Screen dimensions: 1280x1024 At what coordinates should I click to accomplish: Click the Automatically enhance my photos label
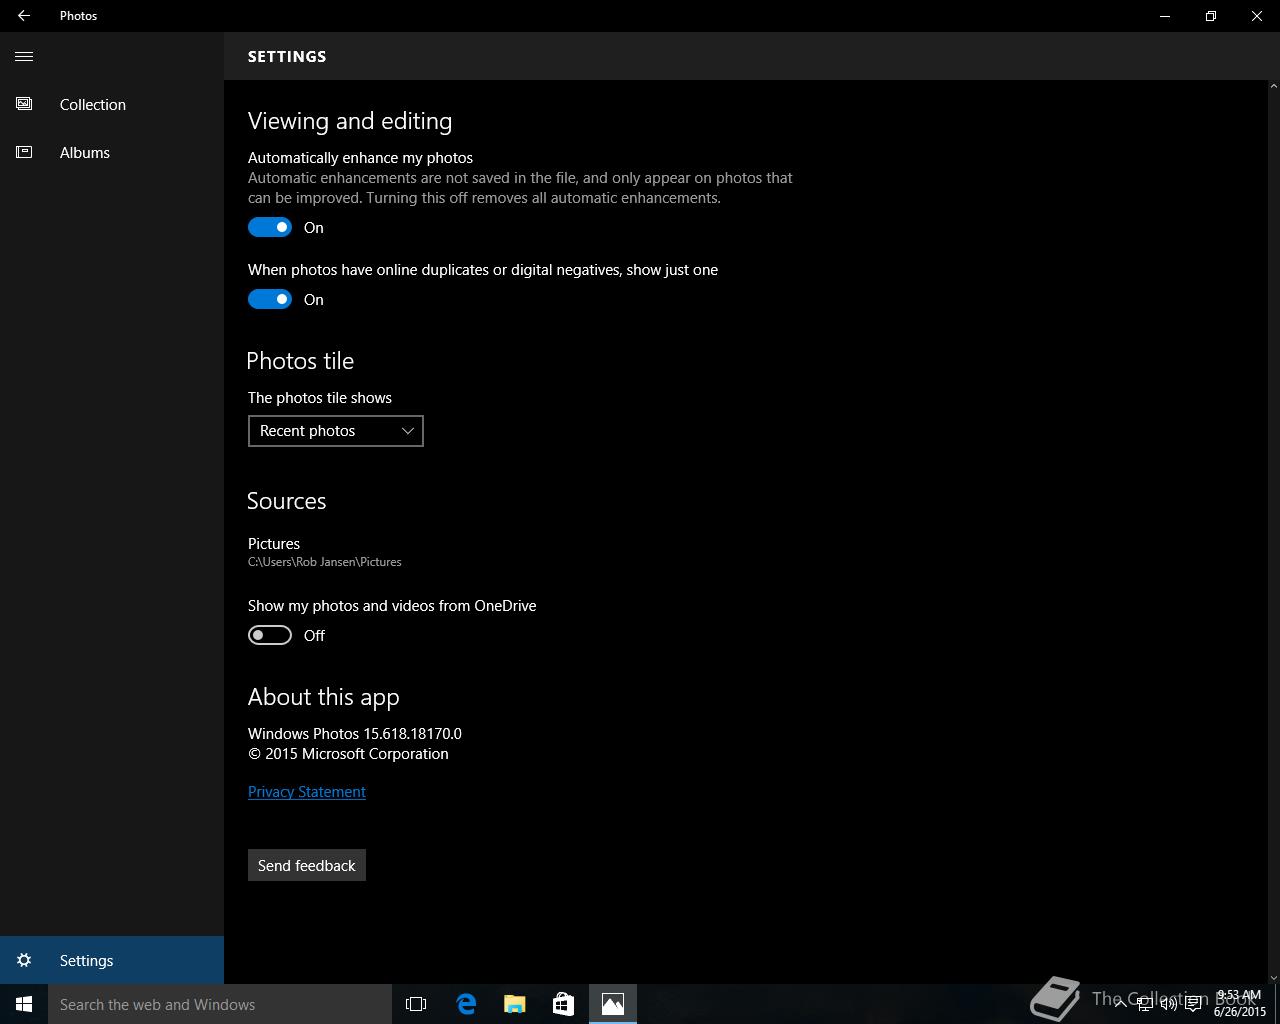(x=360, y=158)
